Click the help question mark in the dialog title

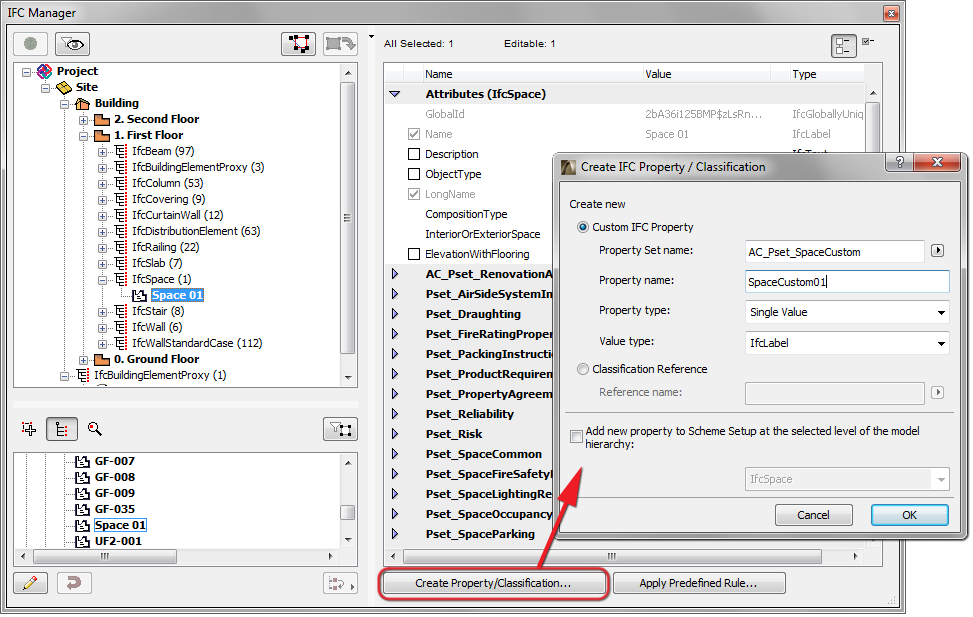900,163
